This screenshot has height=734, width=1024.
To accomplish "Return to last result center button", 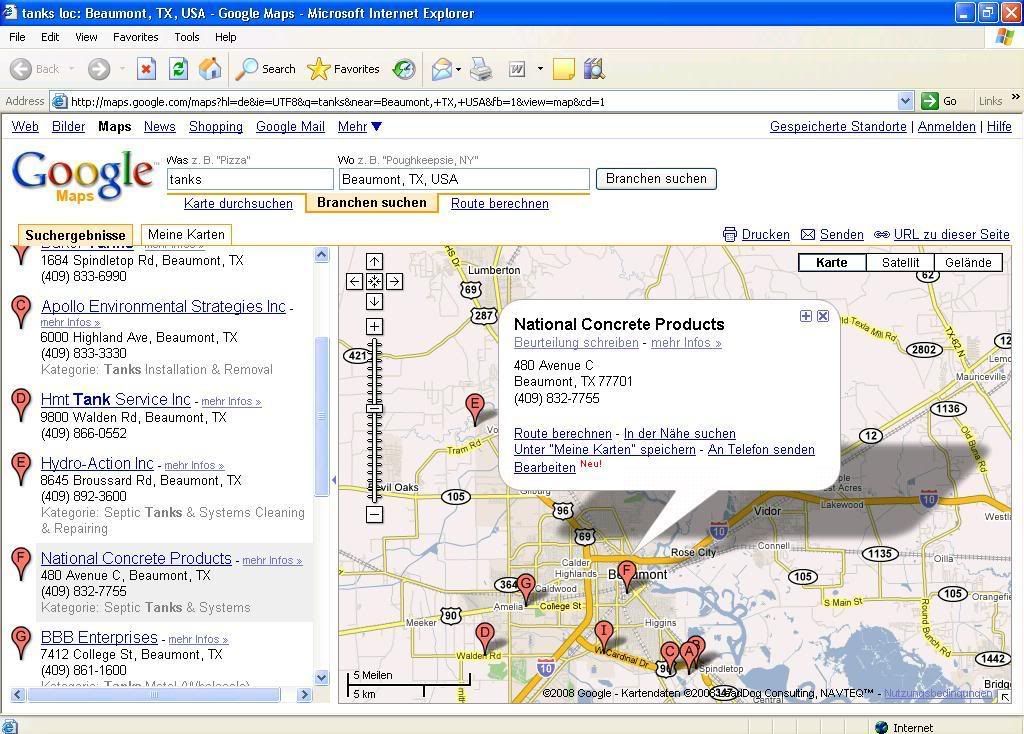I will 374,281.
